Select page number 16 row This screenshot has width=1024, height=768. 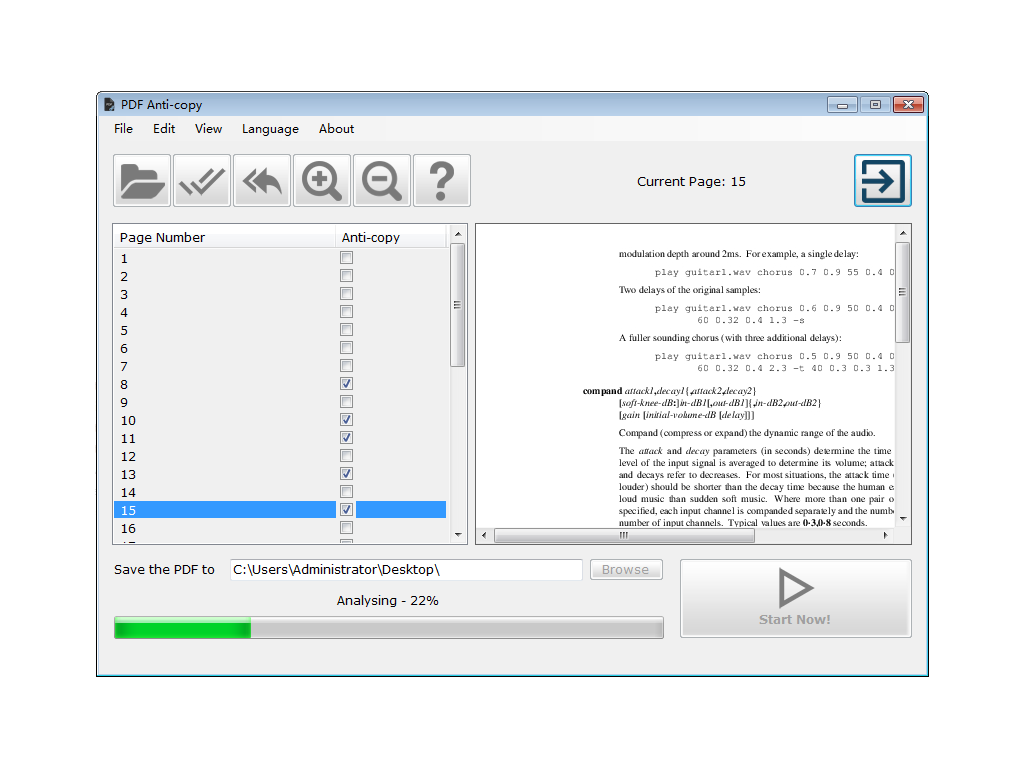click(x=280, y=528)
